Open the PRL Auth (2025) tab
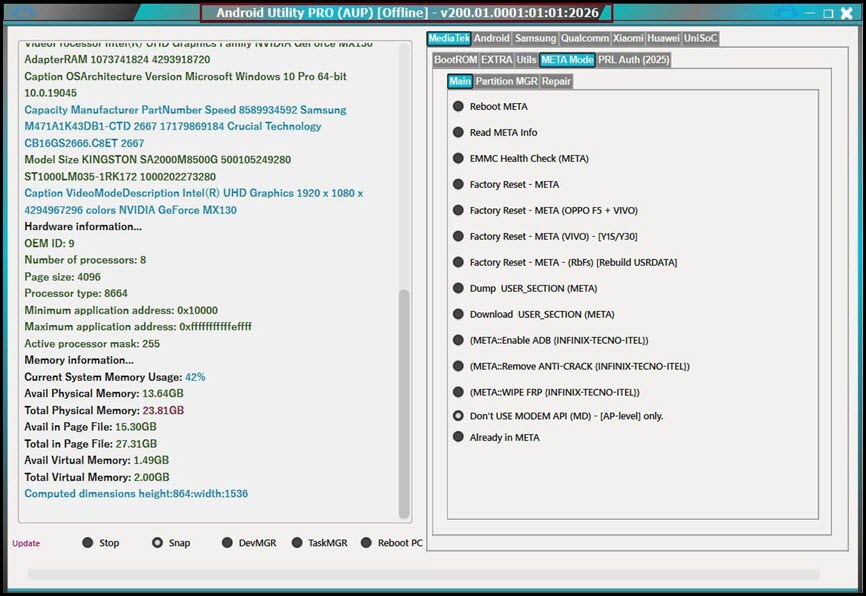The width and height of the screenshot is (866, 596). [633, 60]
